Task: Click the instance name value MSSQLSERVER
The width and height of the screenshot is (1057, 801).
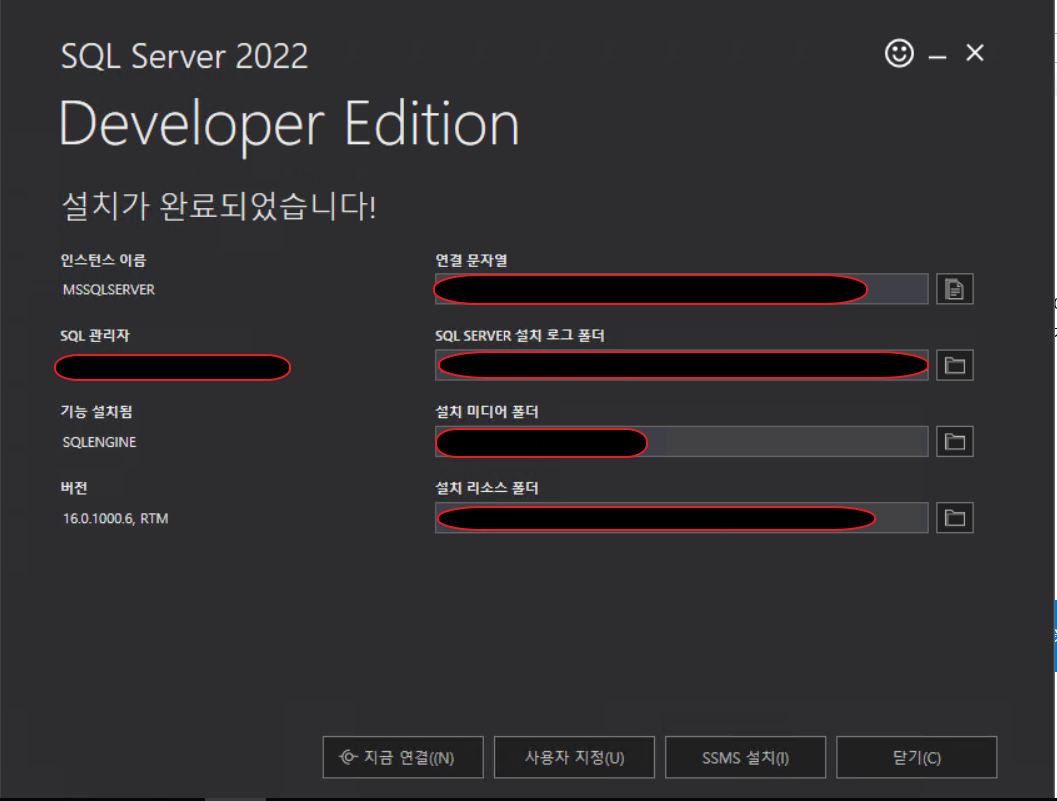Action: pyautogui.click(x=109, y=290)
